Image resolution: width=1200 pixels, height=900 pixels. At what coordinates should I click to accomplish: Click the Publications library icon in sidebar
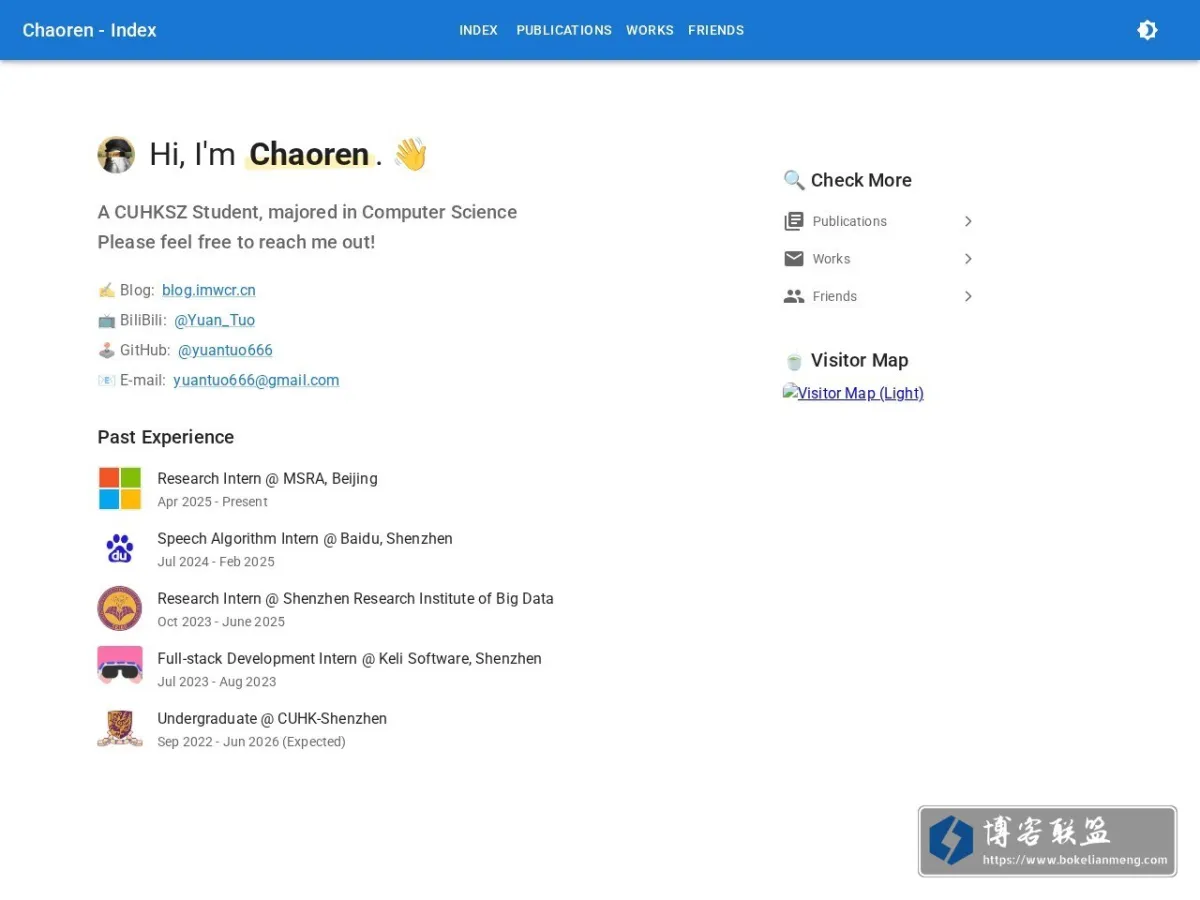(794, 221)
